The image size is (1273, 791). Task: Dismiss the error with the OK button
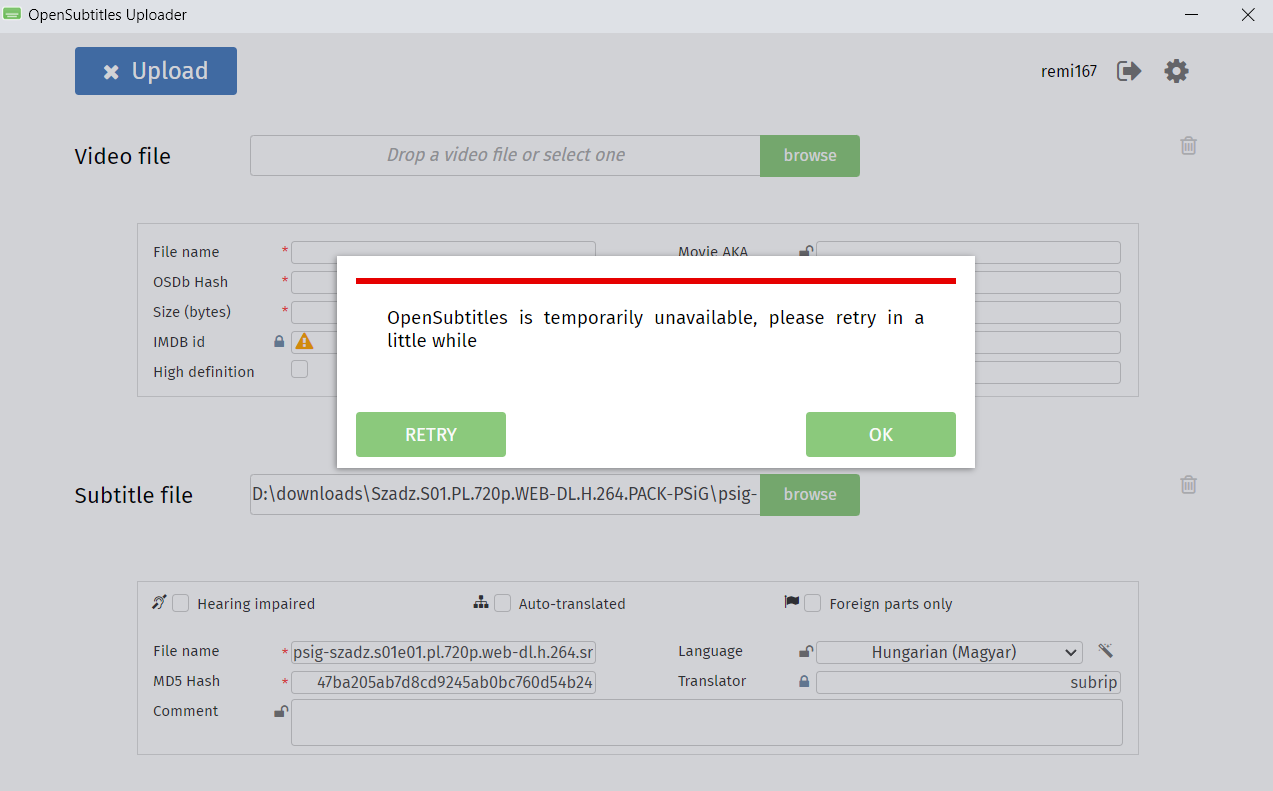click(881, 435)
